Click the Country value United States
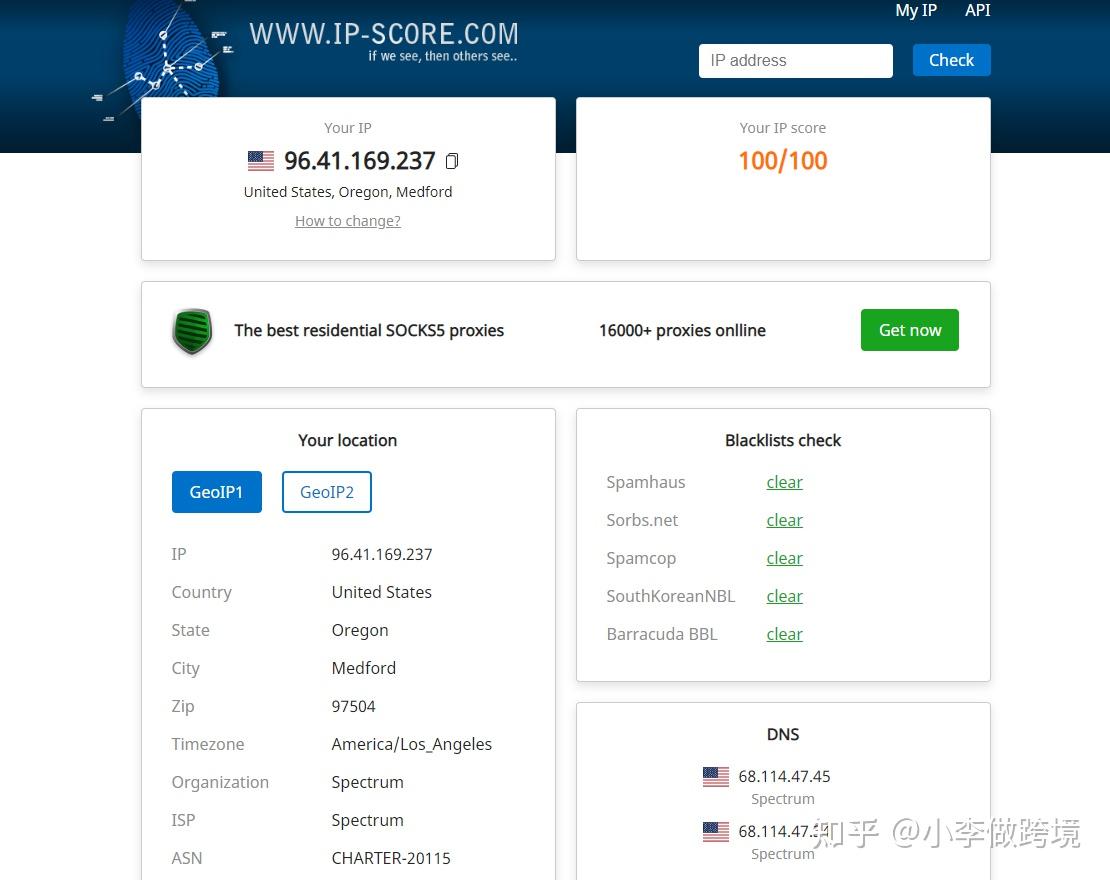This screenshot has width=1110, height=880. (382, 593)
